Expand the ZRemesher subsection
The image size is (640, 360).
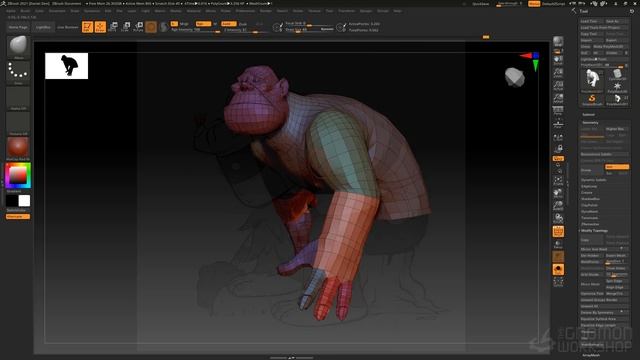pyautogui.click(x=590, y=224)
